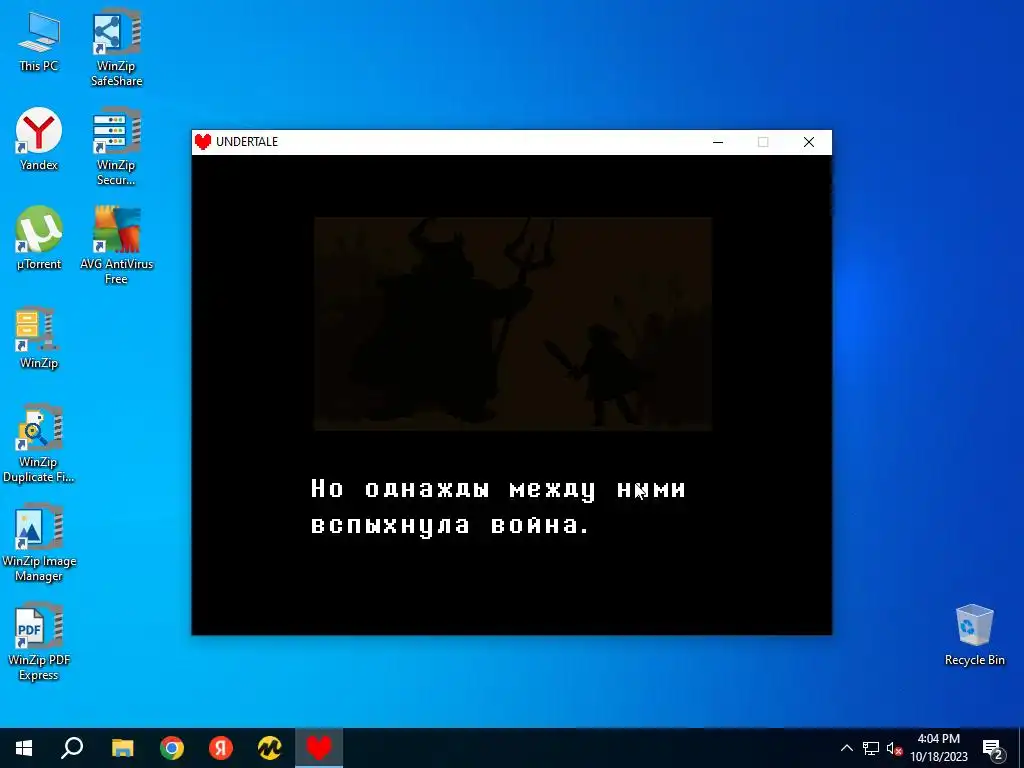The height and width of the screenshot is (768, 1024).
Task: Select the WinZip Image Manager desktop icon
Action: pos(39,543)
